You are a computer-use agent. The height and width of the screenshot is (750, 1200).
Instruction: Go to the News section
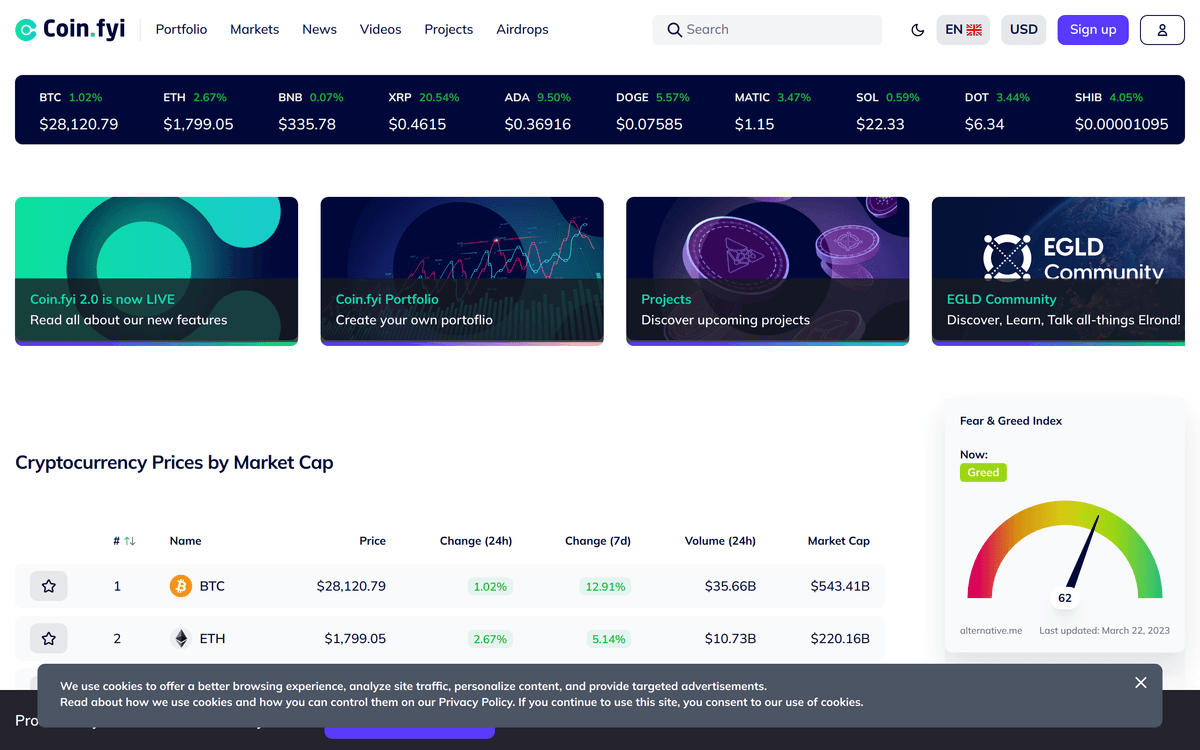point(319,29)
